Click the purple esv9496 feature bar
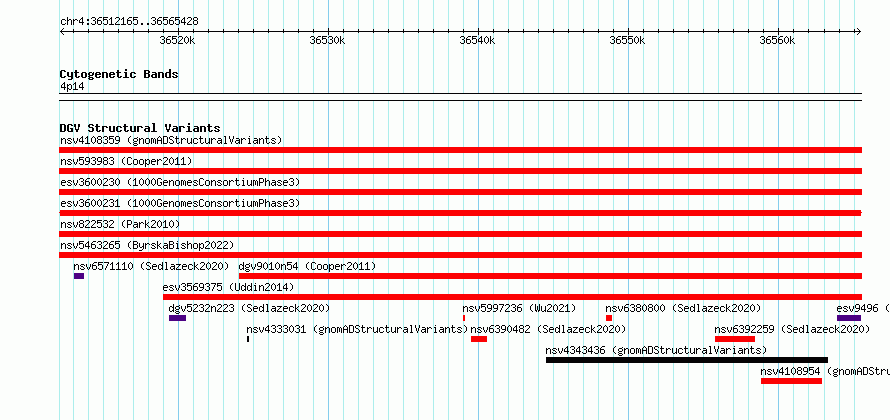890x420 pixels. (x=849, y=318)
